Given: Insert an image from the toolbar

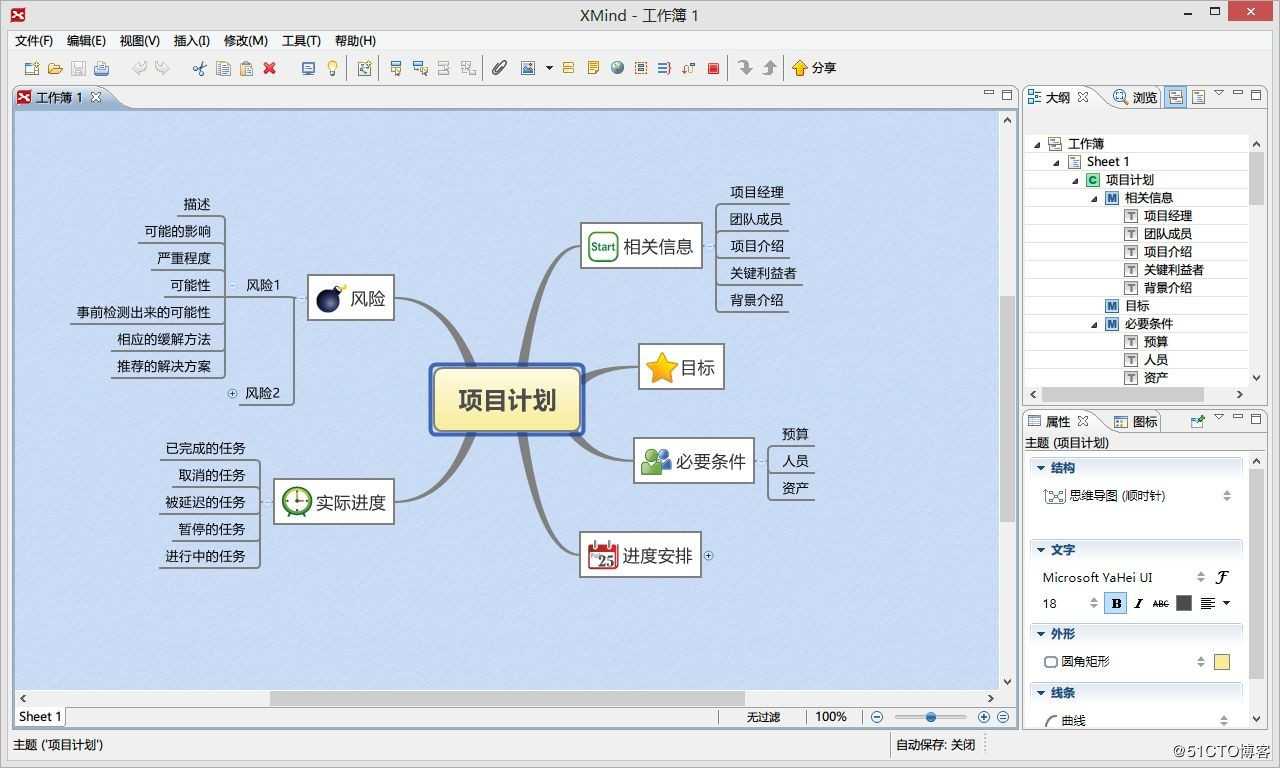Looking at the screenshot, I should click(x=528, y=68).
